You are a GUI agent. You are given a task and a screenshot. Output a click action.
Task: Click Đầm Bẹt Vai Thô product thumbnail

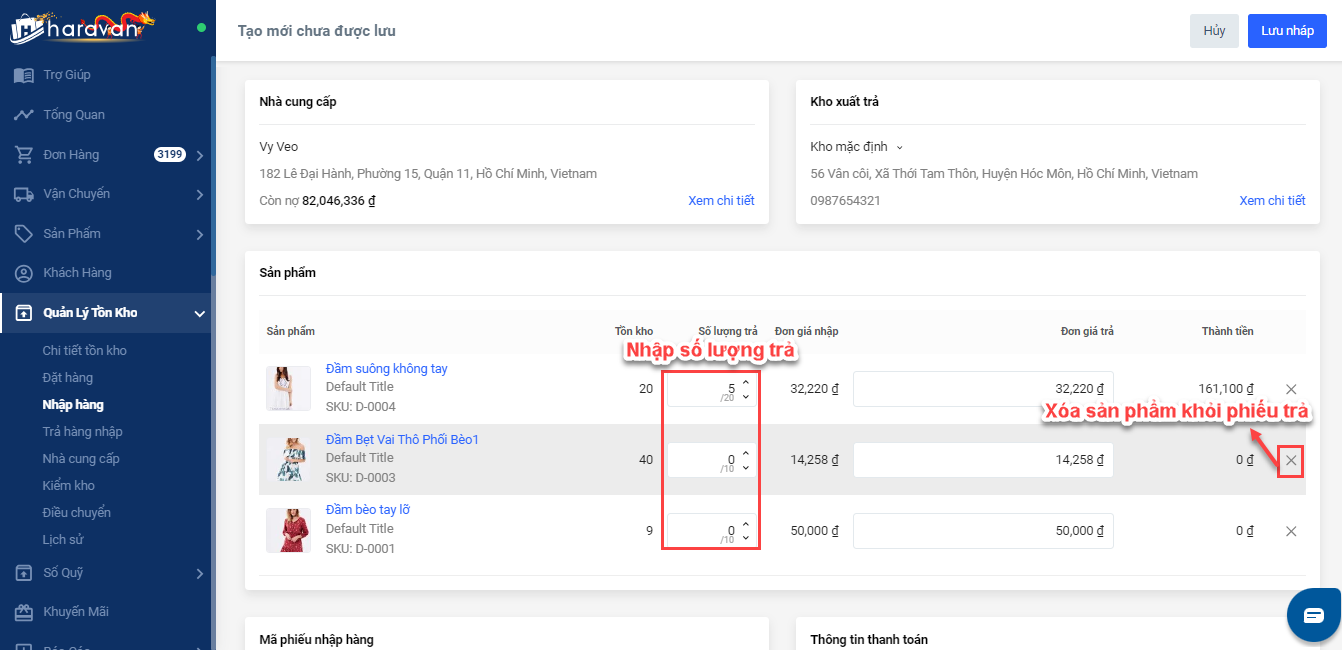(x=288, y=460)
